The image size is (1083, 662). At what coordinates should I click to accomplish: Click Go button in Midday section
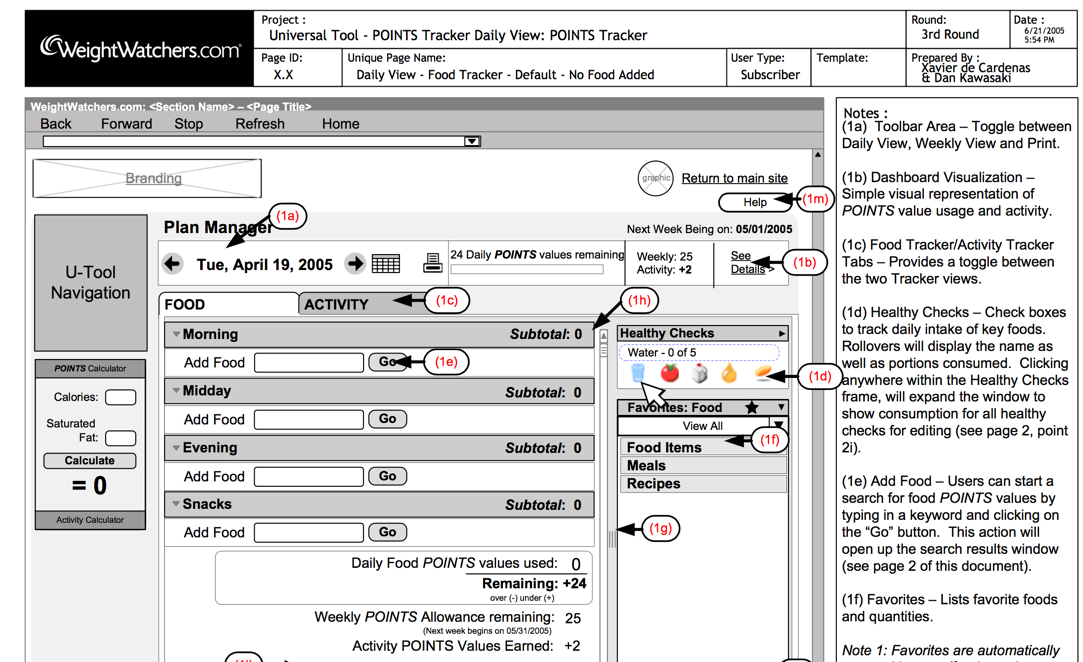click(387, 419)
